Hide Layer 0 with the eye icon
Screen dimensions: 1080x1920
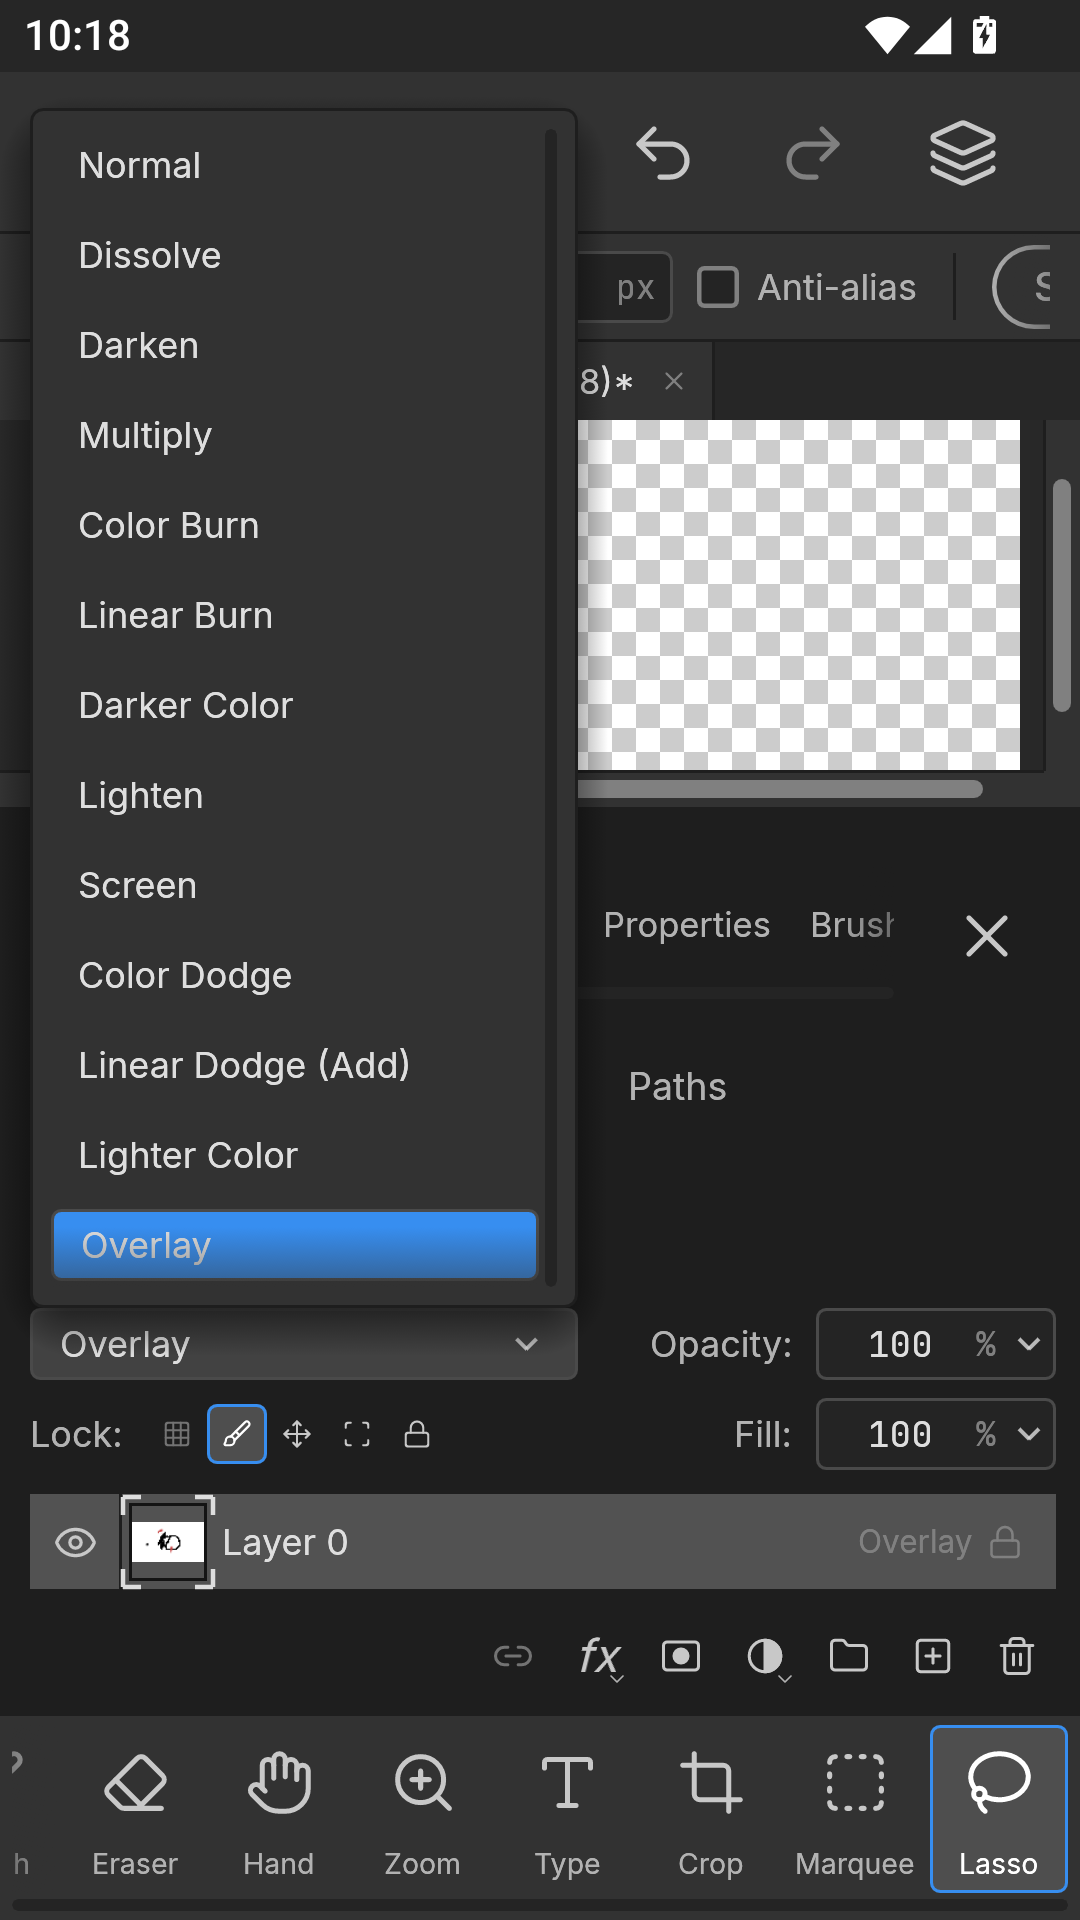tap(76, 1543)
